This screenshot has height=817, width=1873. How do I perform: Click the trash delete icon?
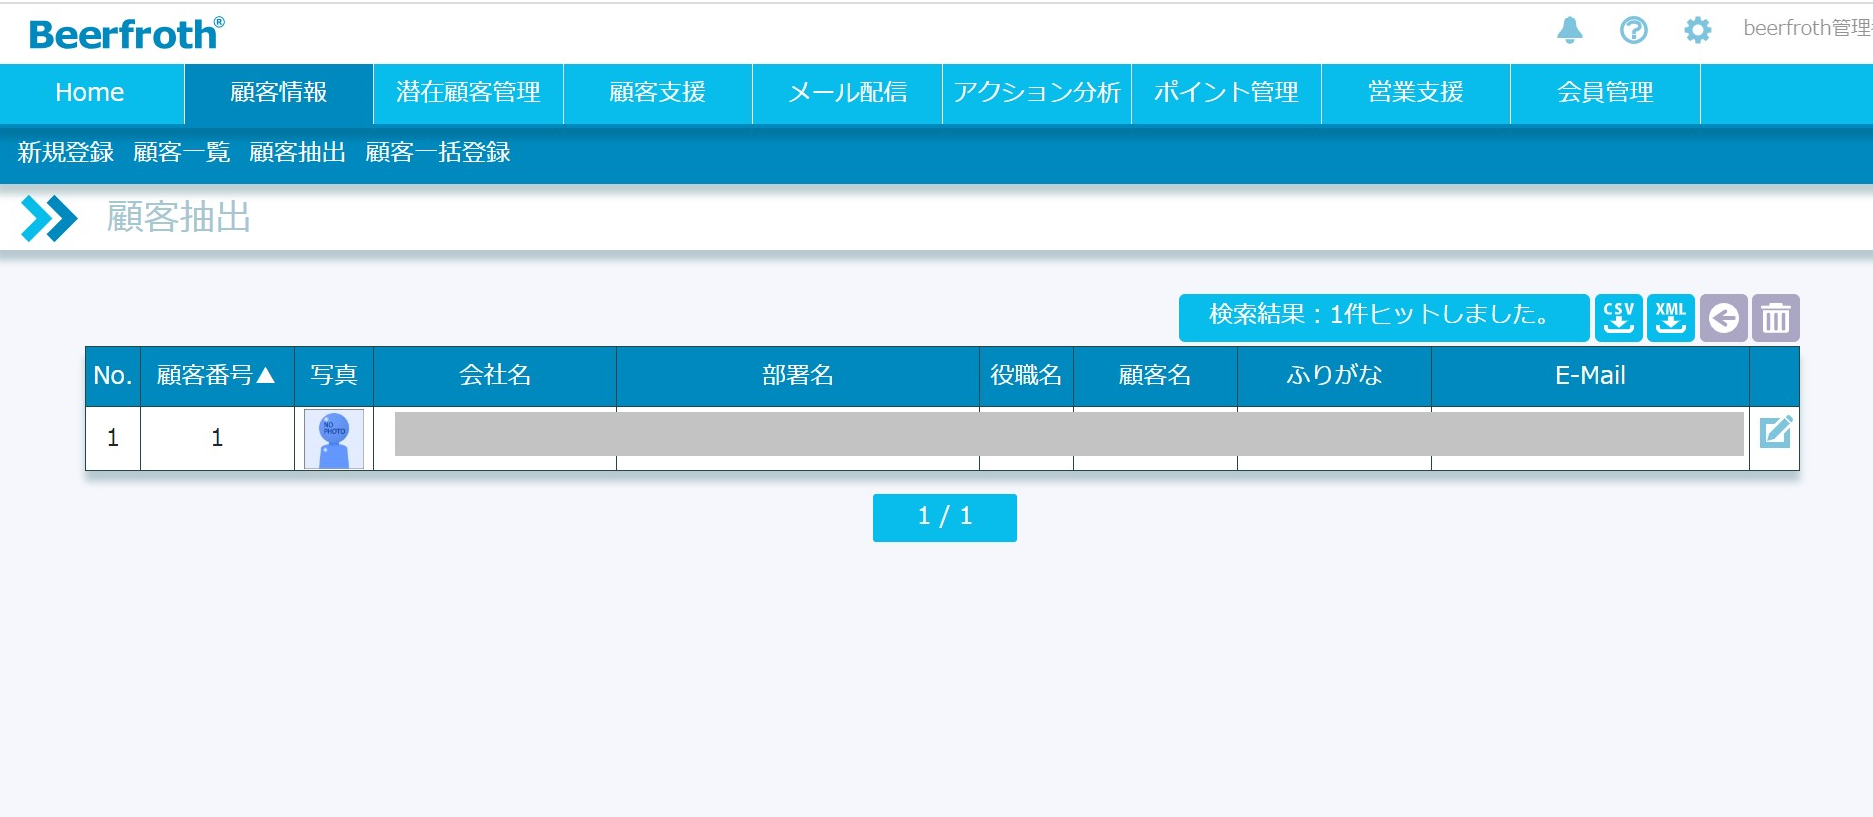[1775, 318]
